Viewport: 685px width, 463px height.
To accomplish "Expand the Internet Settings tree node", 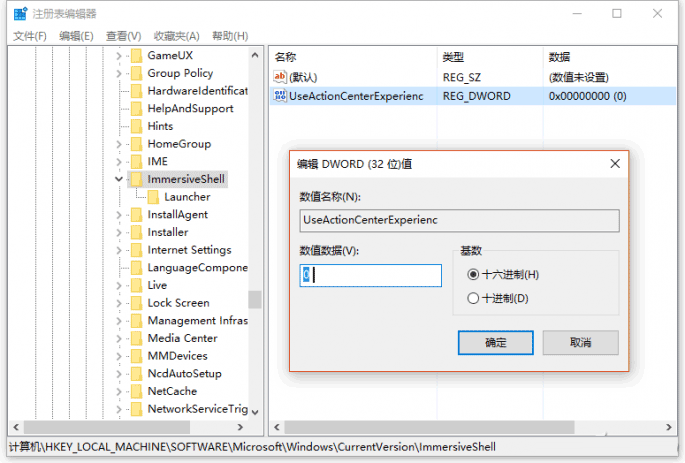I will point(119,250).
